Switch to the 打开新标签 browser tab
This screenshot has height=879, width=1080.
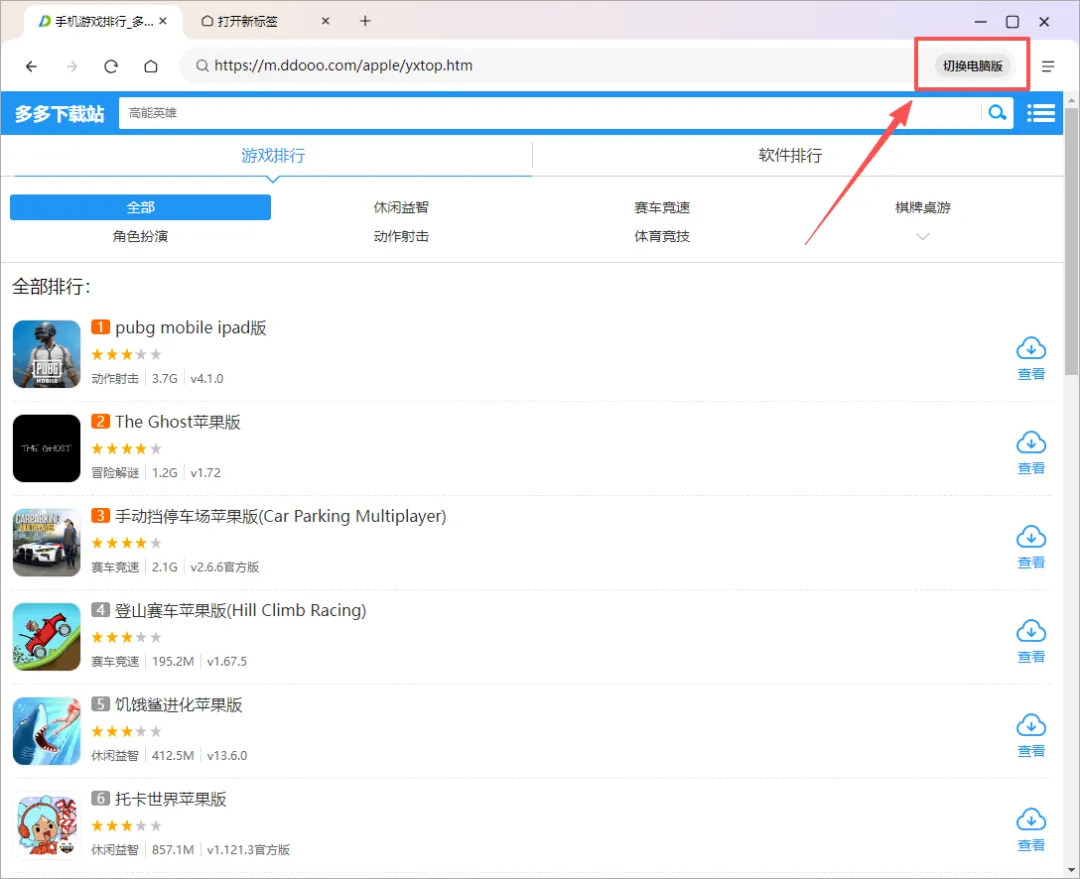coord(267,21)
